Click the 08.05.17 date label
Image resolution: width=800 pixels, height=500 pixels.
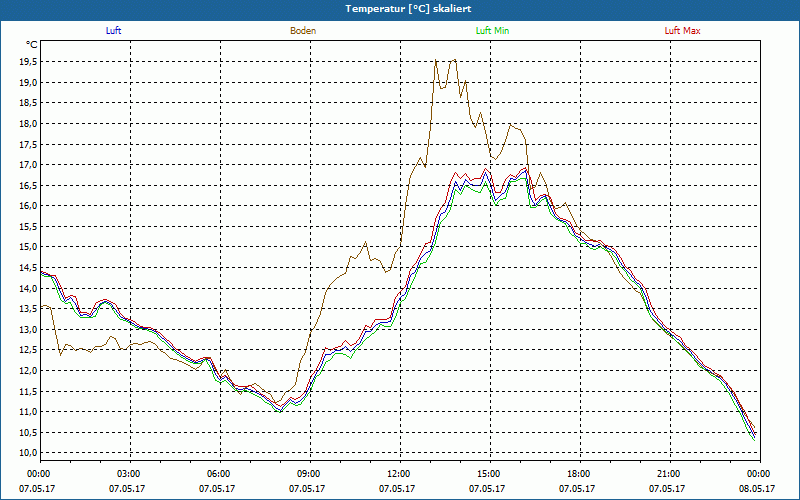[757, 489]
